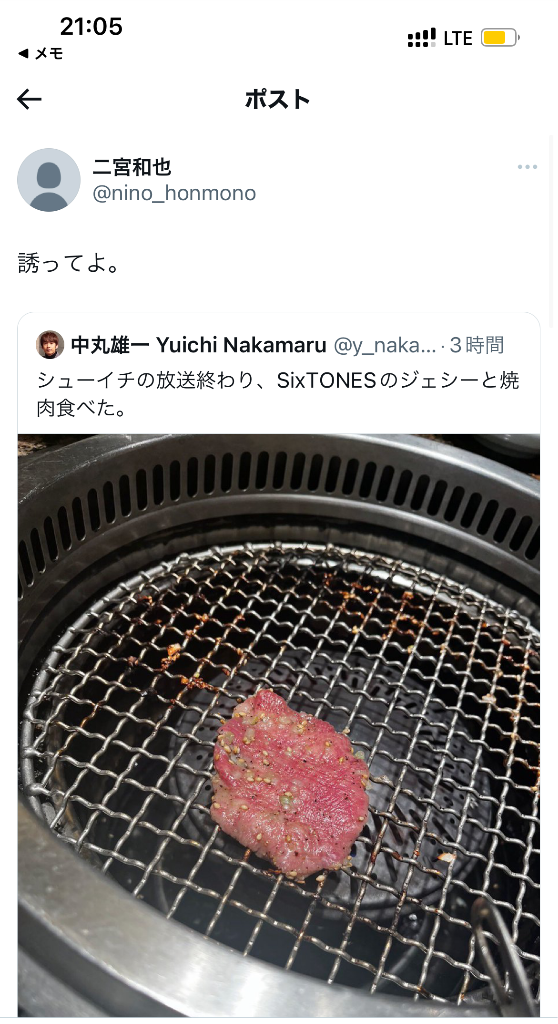Tap the 3時間 timestamp on the quoted post
Viewport: 558px width, 1024px height.
(477, 345)
